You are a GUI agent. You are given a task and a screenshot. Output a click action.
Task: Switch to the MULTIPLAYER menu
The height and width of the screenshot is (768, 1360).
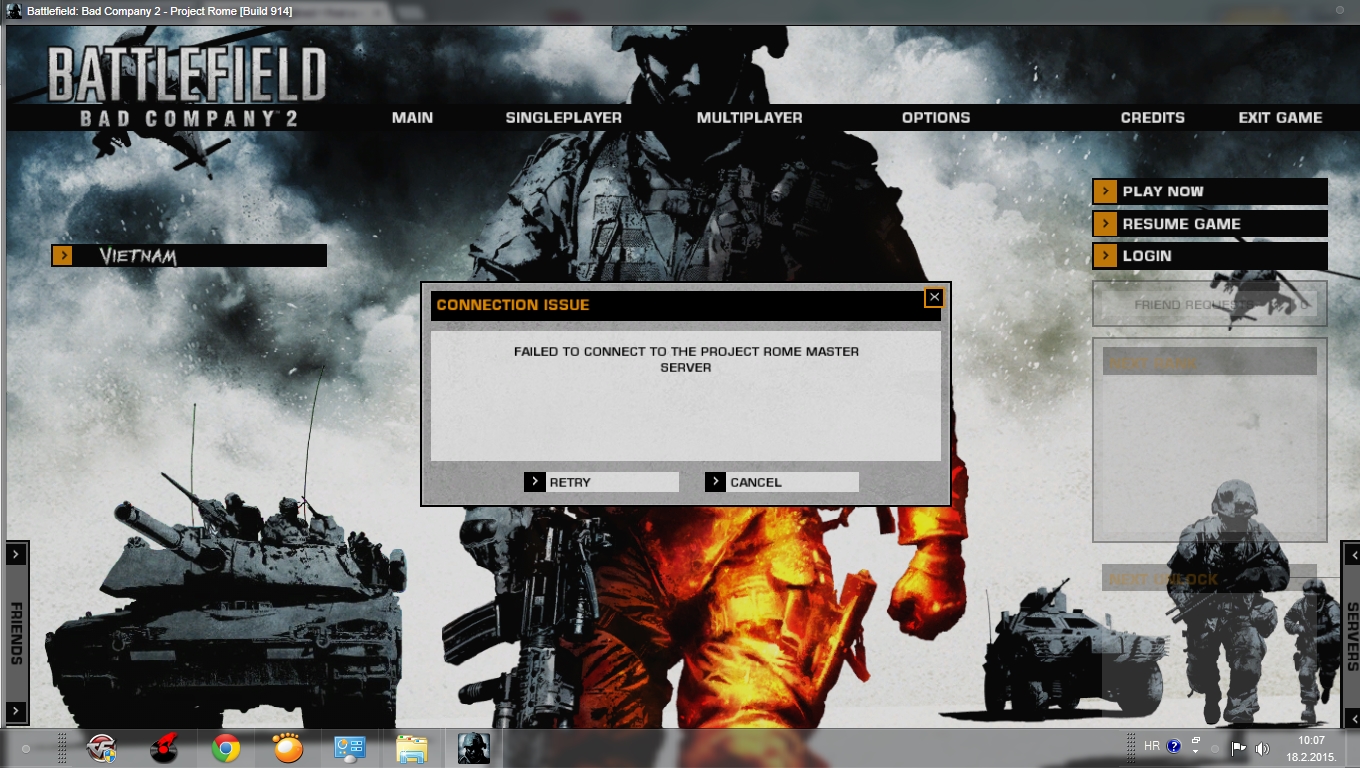[749, 118]
